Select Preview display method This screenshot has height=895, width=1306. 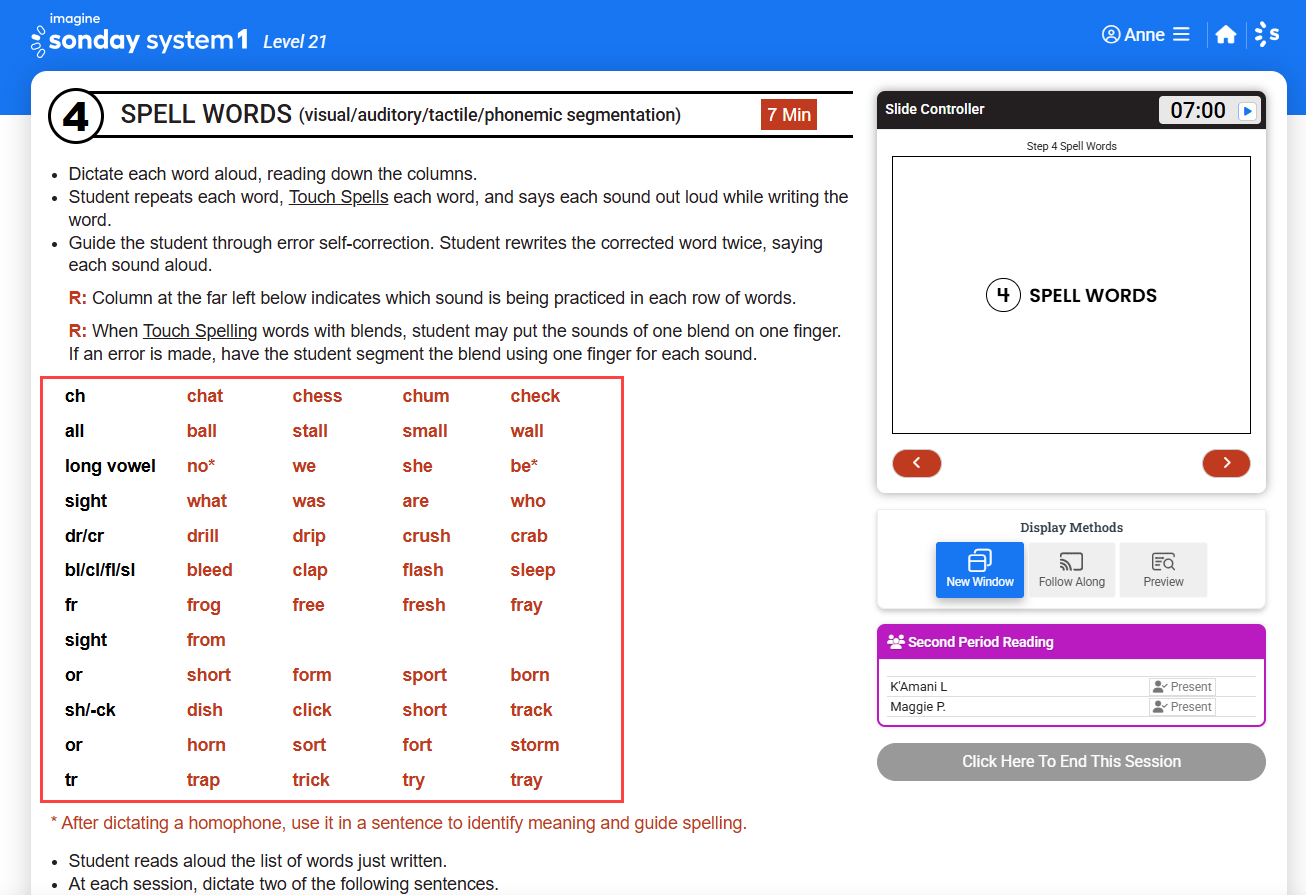coord(1164,570)
